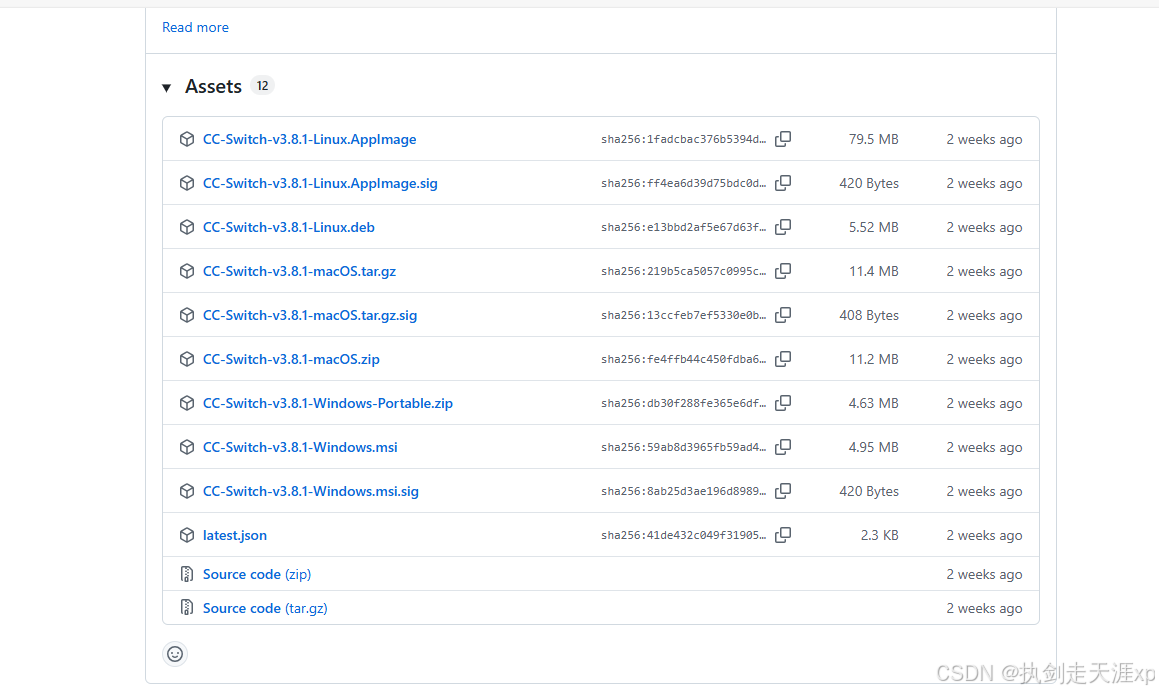
Task: Download CC-Switch-v3.8.1-macOS.zip
Action: click(x=291, y=359)
